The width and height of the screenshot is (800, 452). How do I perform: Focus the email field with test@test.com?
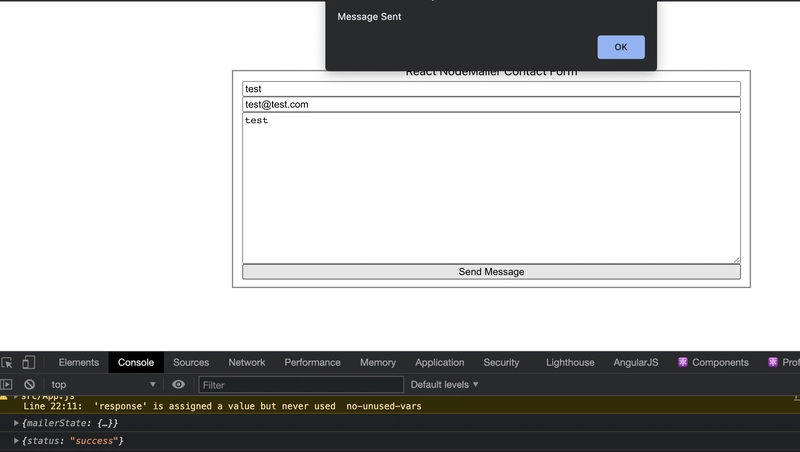[491, 105]
